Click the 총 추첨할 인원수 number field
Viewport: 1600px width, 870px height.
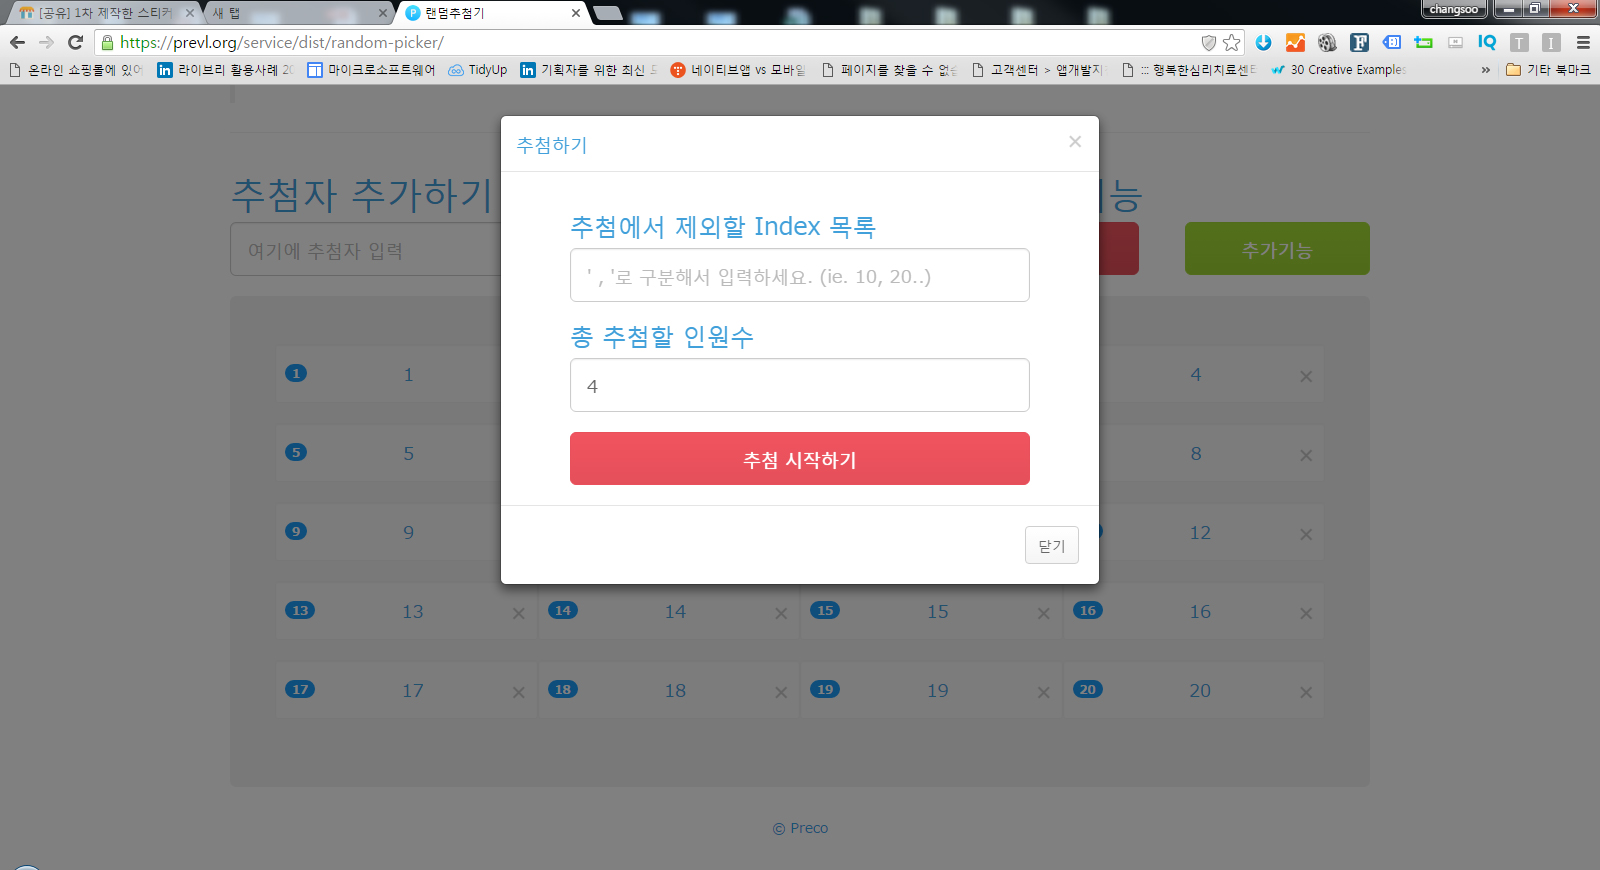(x=799, y=386)
